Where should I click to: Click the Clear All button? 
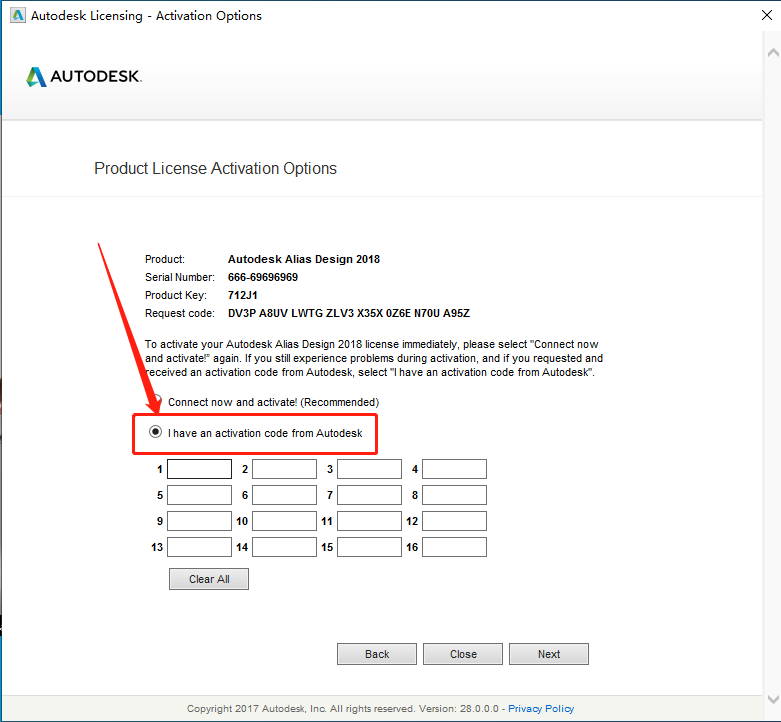pyautogui.click(x=209, y=579)
